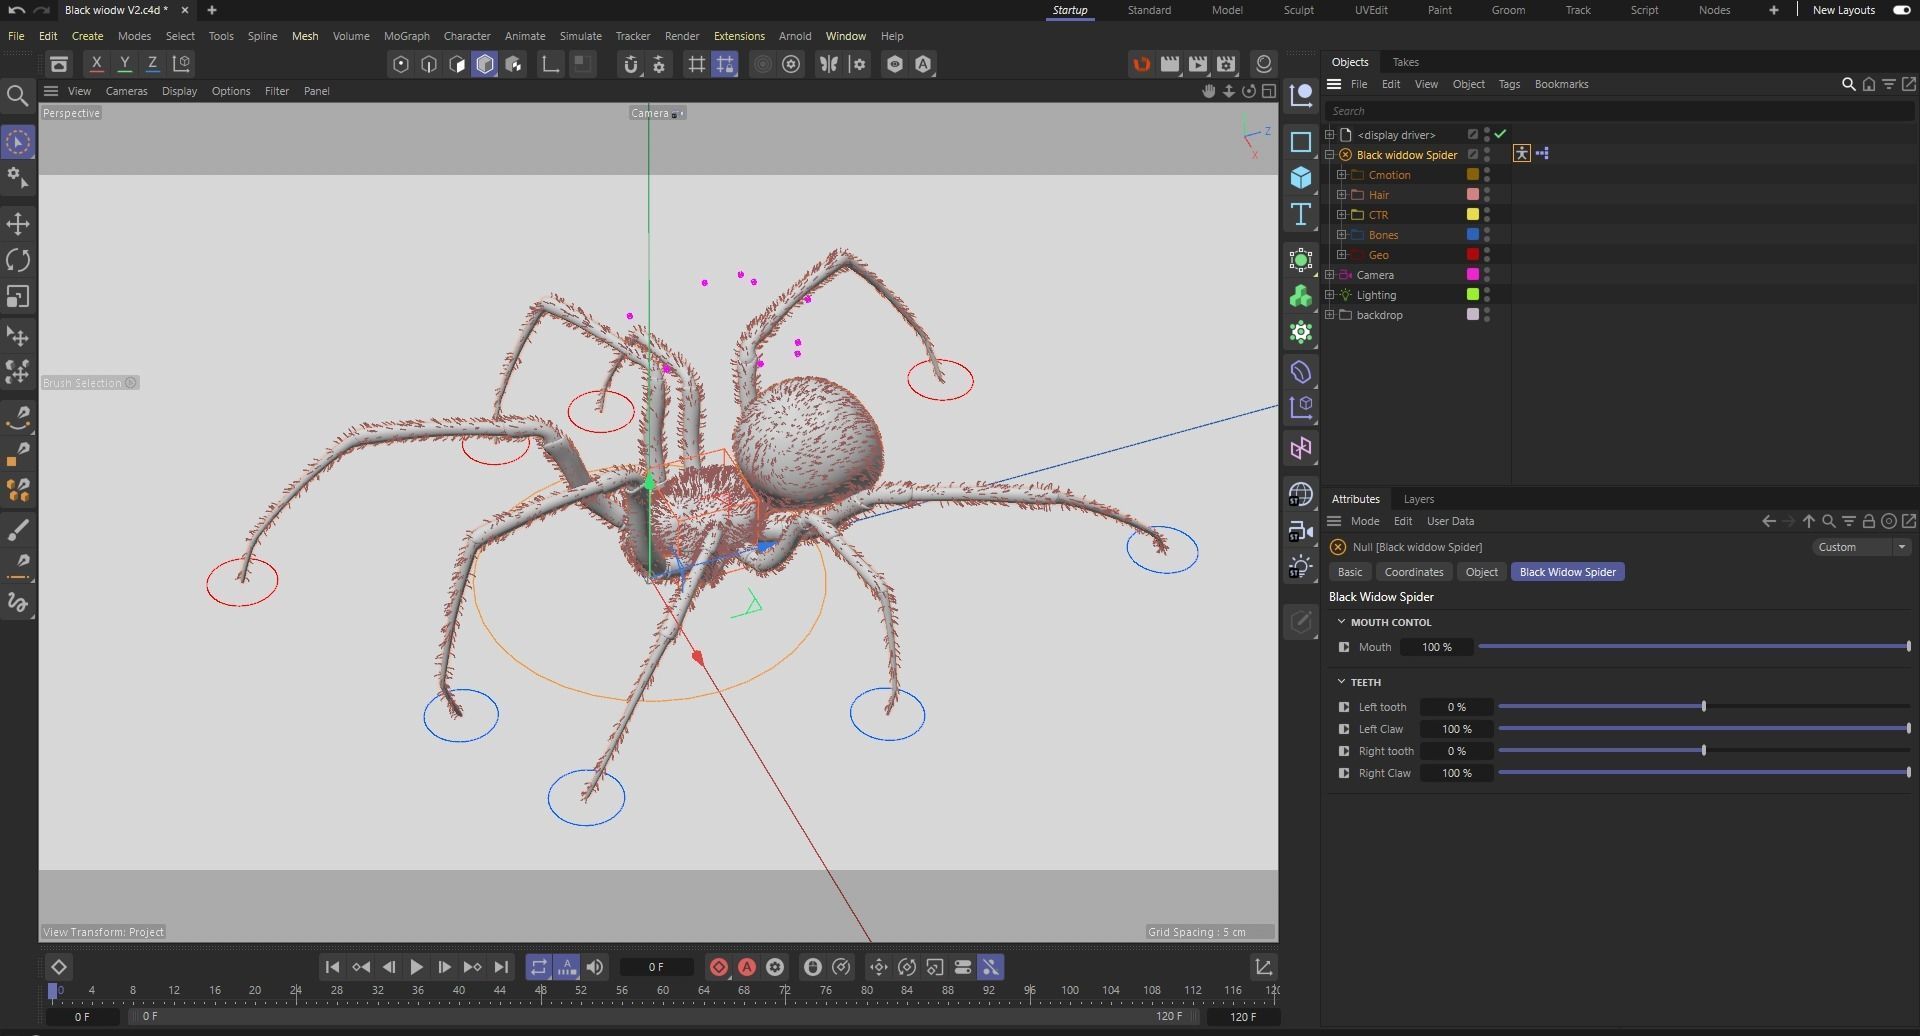The width and height of the screenshot is (1920, 1036).
Task: Switch to the Sculpt layout tab
Action: click(x=1298, y=10)
